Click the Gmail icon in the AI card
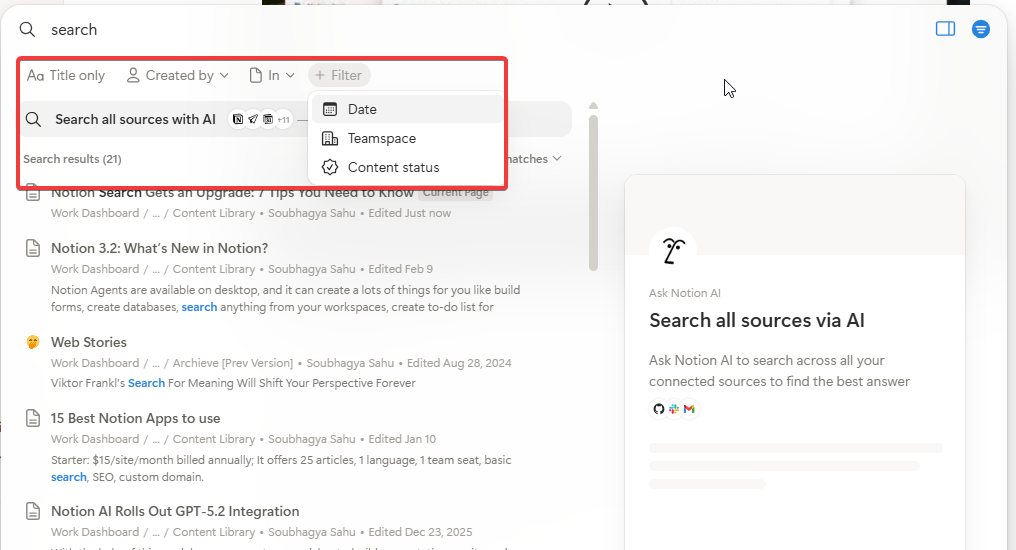Viewport: 1016px width, 550px height. pos(689,409)
